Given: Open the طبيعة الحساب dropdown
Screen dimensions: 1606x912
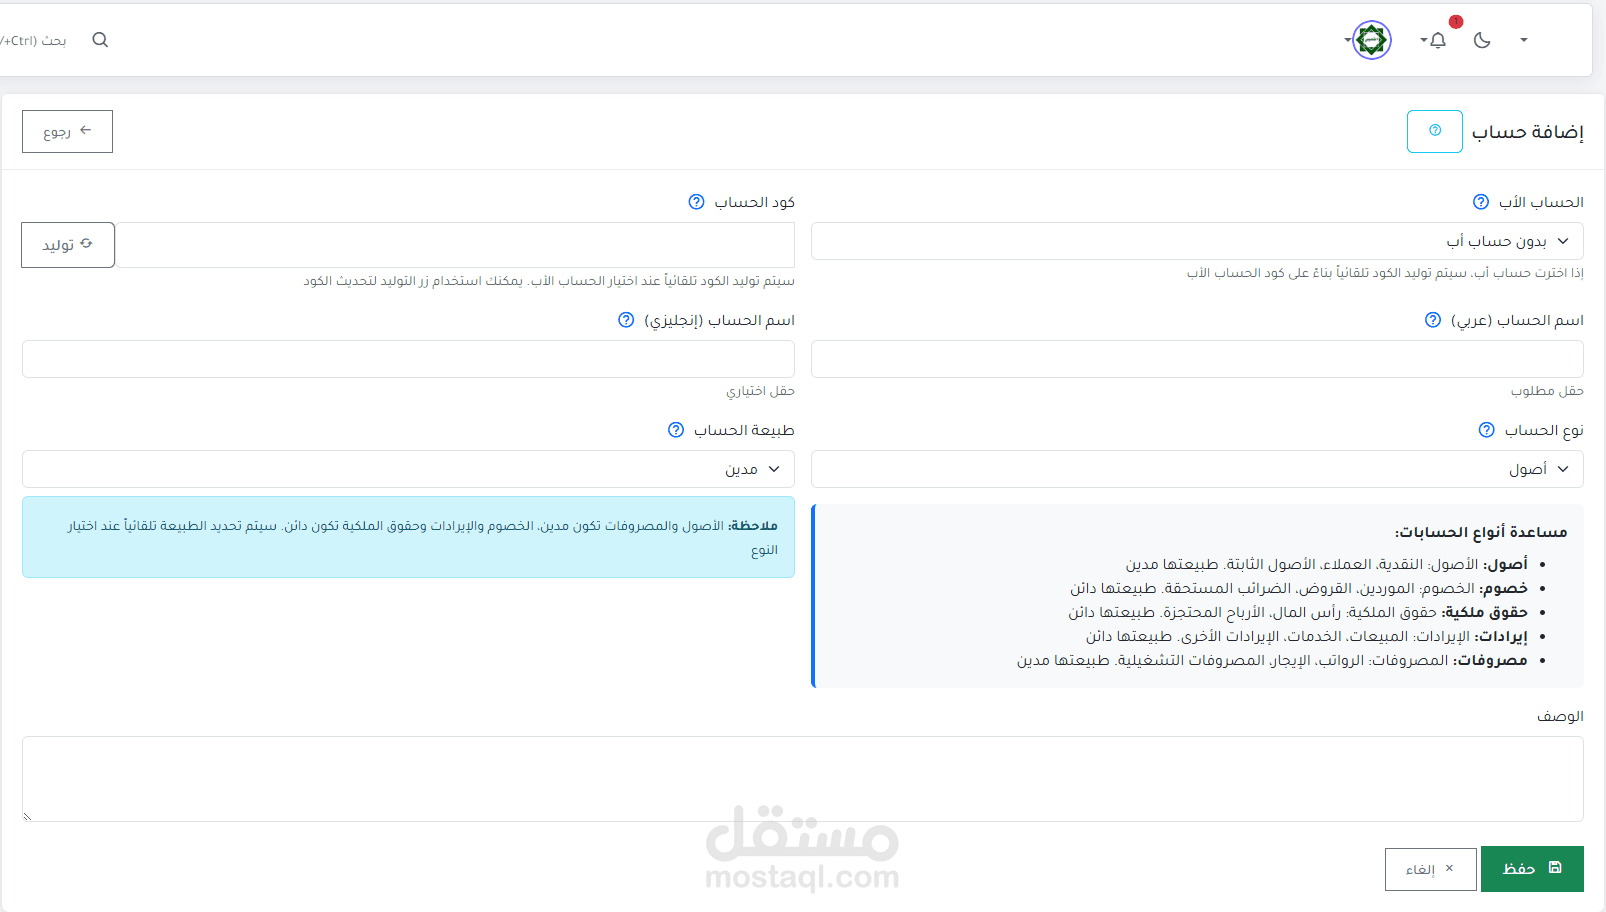Looking at the screenshot, I should coord(408,469).
